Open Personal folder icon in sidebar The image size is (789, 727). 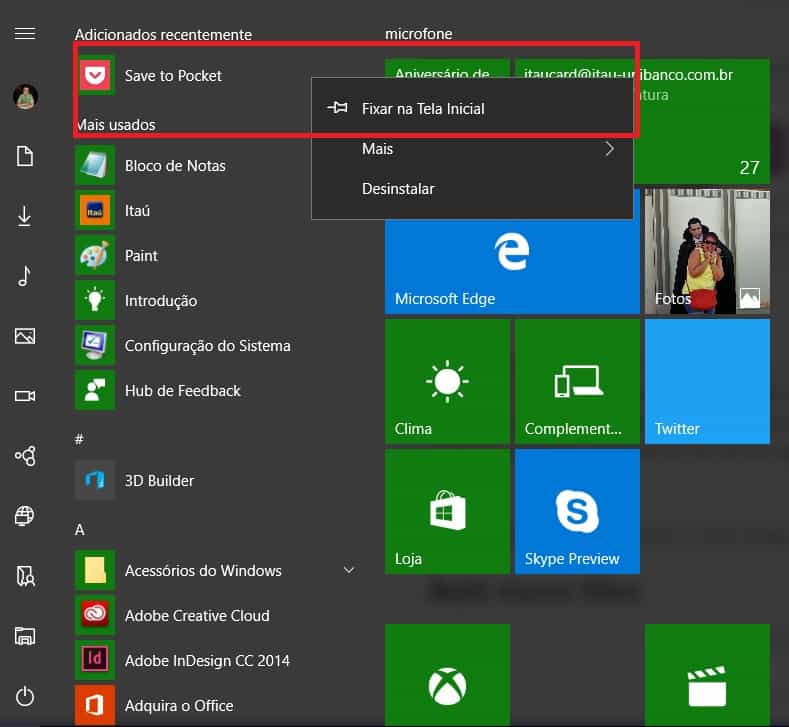coord(25,576)
